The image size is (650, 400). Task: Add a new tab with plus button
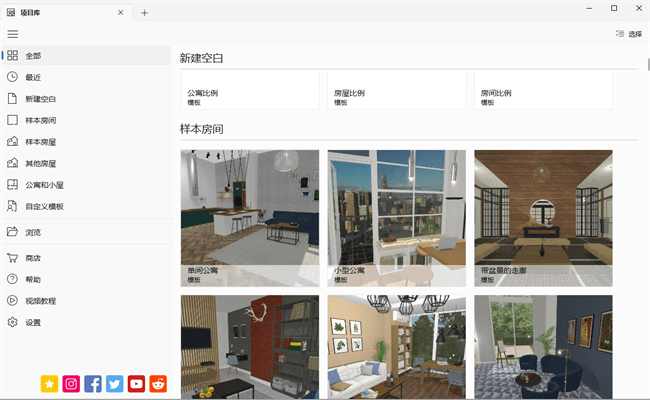[x=144, y=13]
